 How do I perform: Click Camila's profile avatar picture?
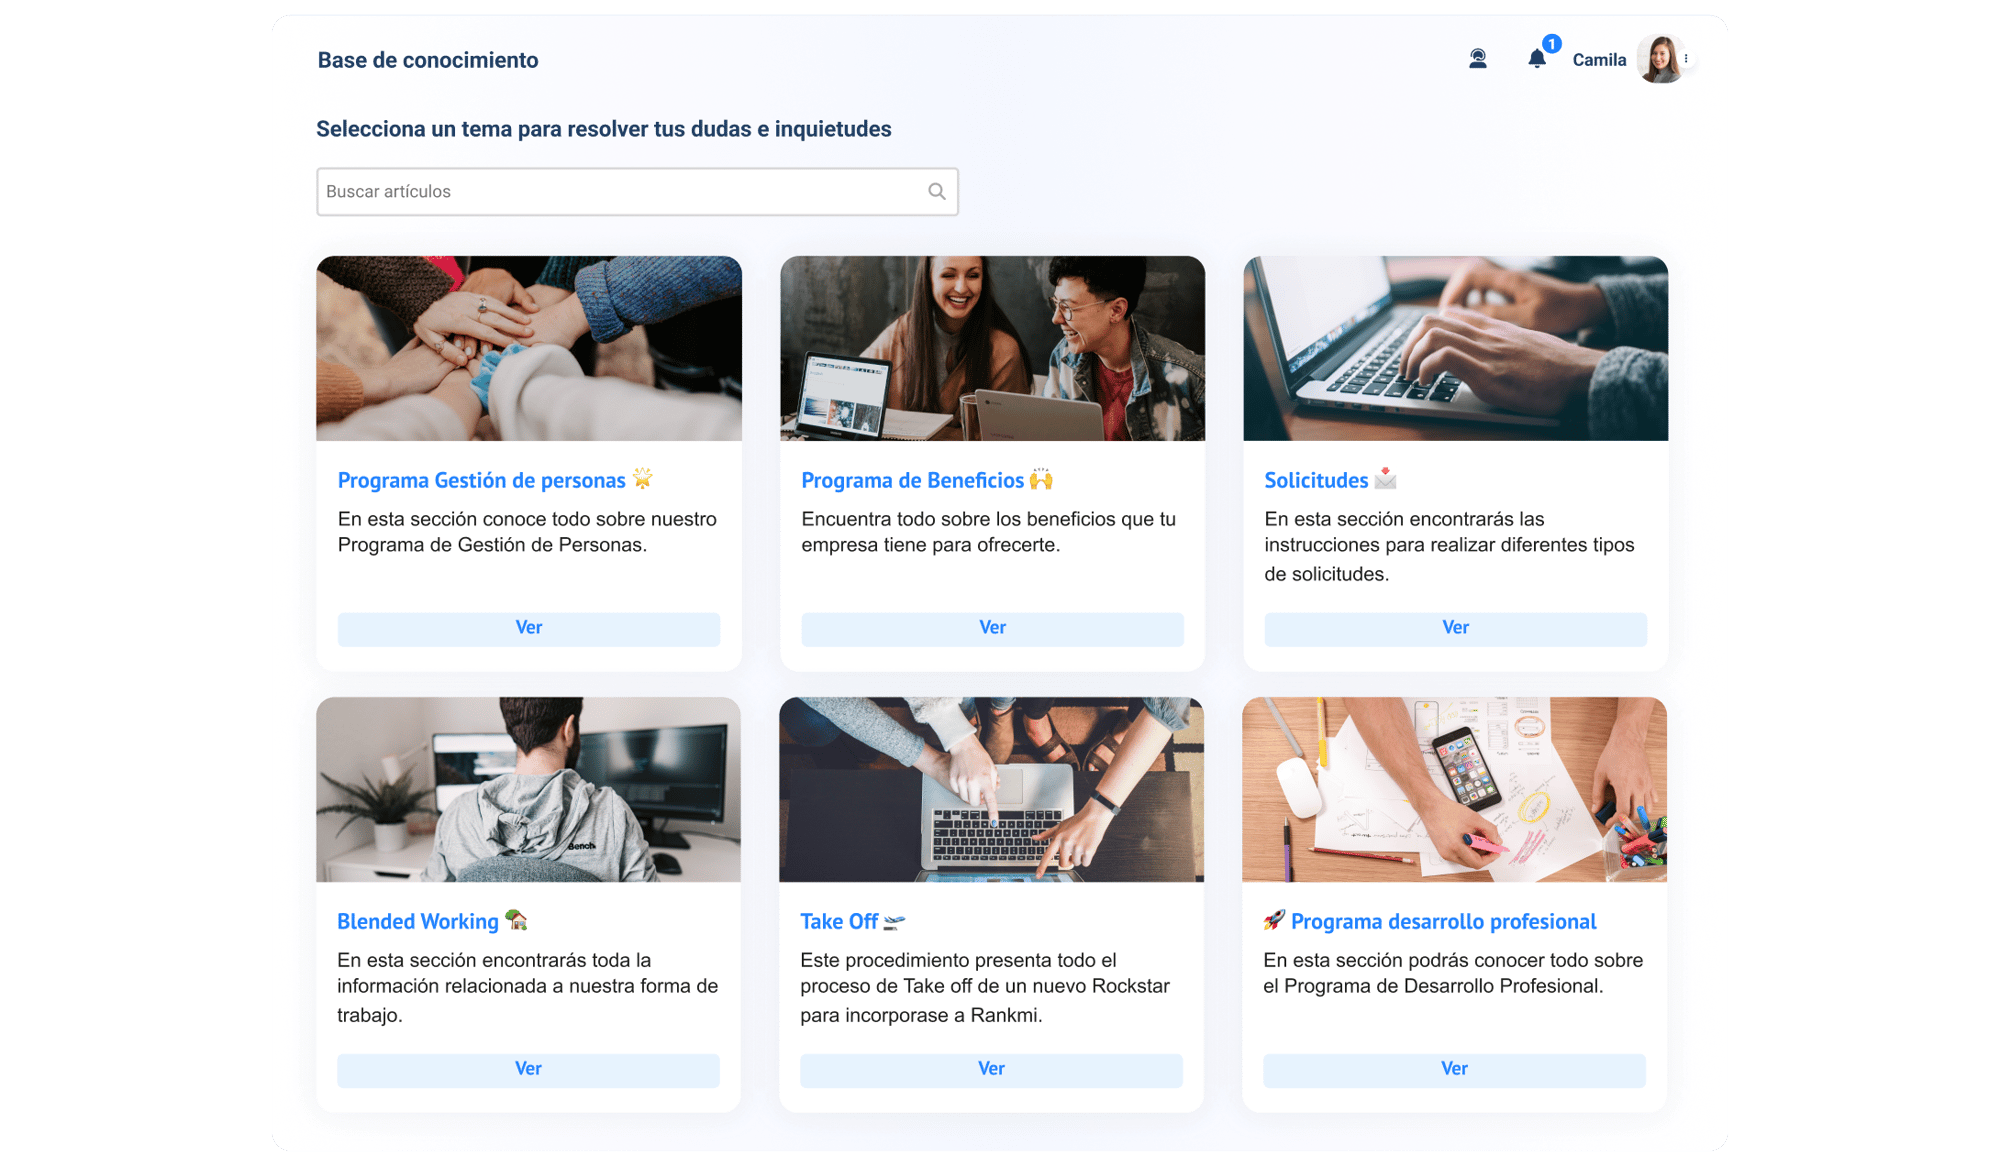point(1659,59)
